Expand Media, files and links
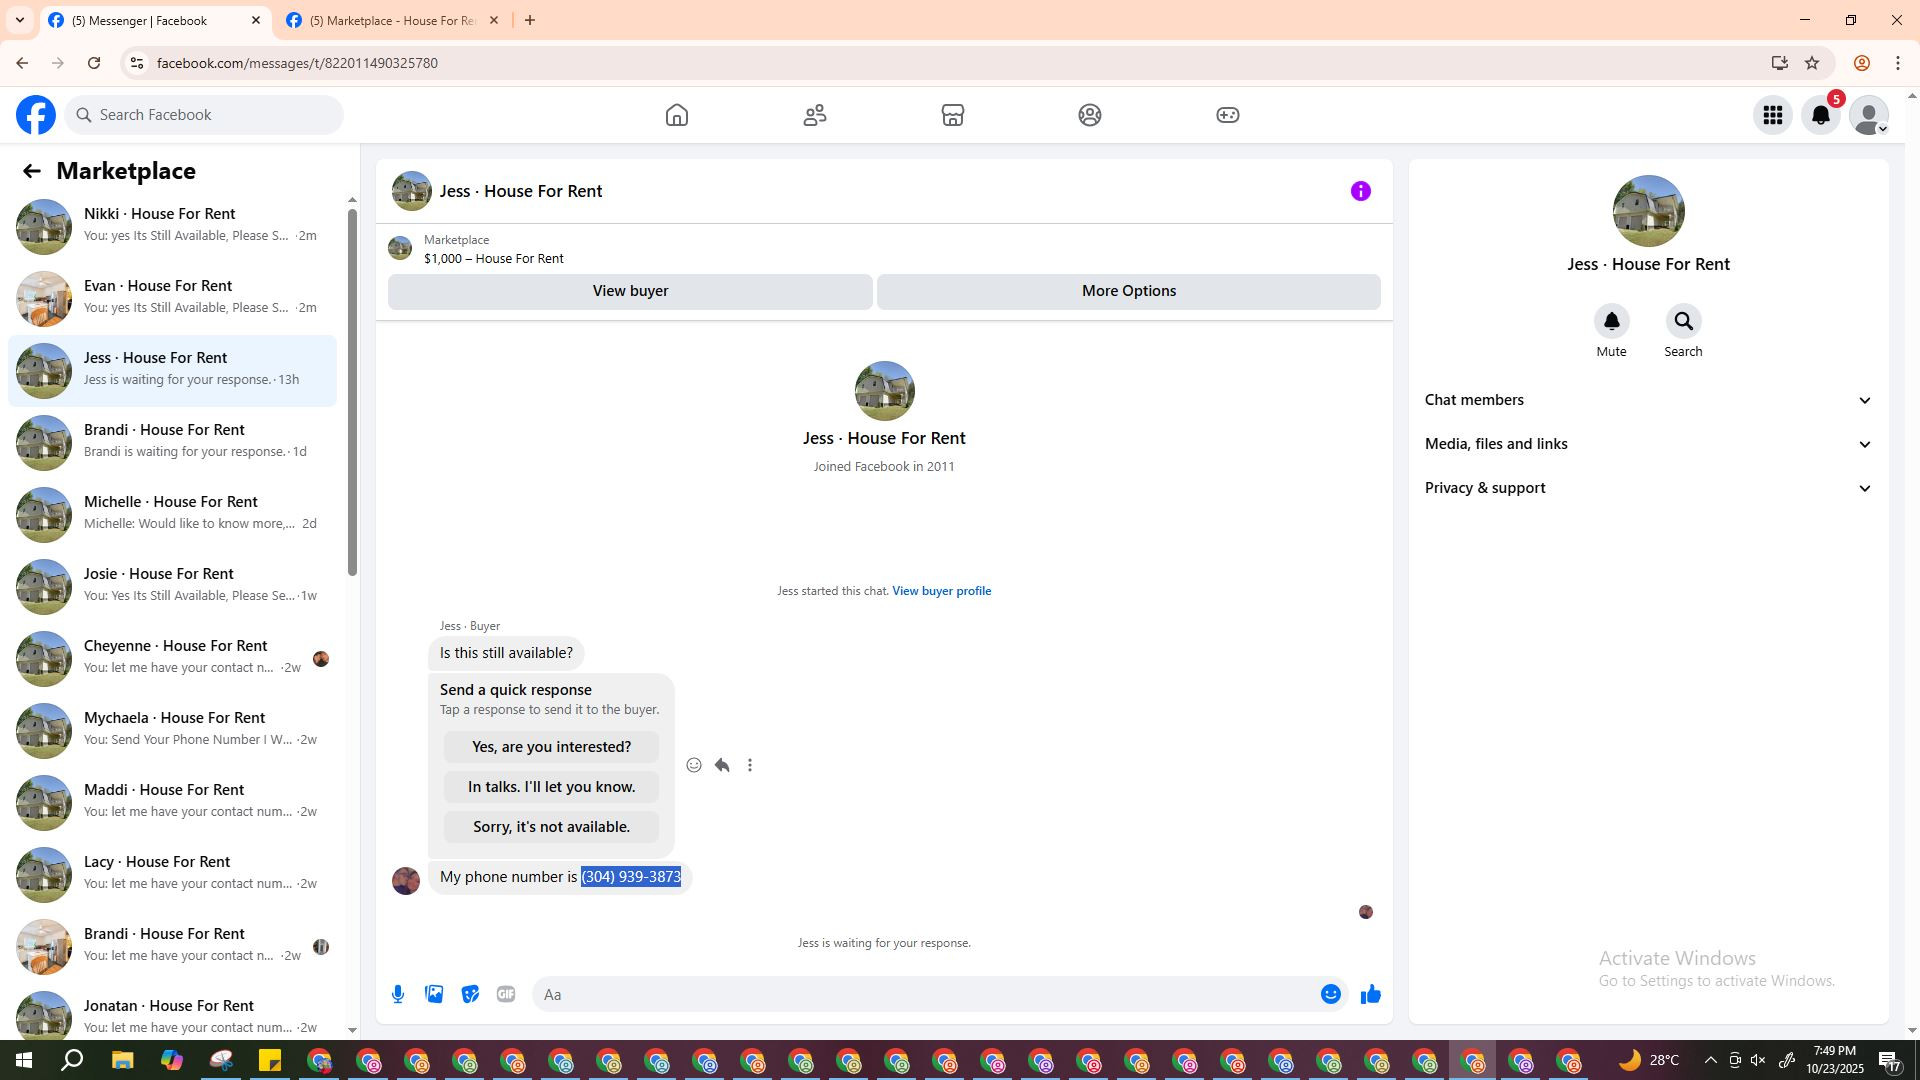 coord(1647,444)
